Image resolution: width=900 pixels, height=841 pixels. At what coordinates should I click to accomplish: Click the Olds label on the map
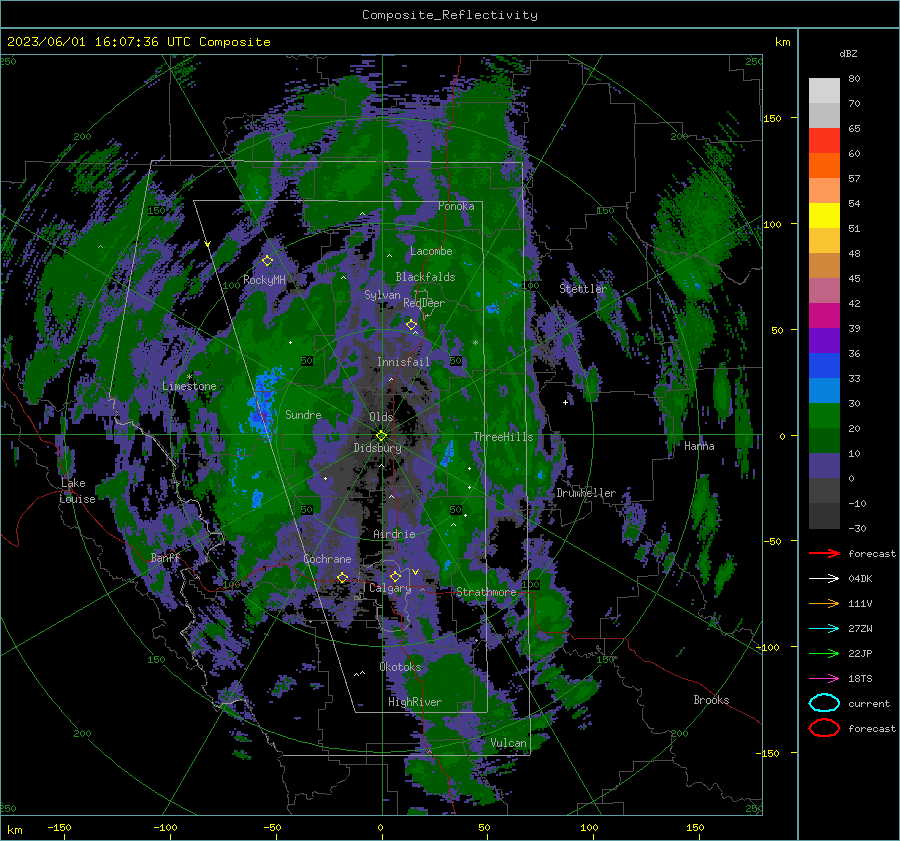point(381,417)
